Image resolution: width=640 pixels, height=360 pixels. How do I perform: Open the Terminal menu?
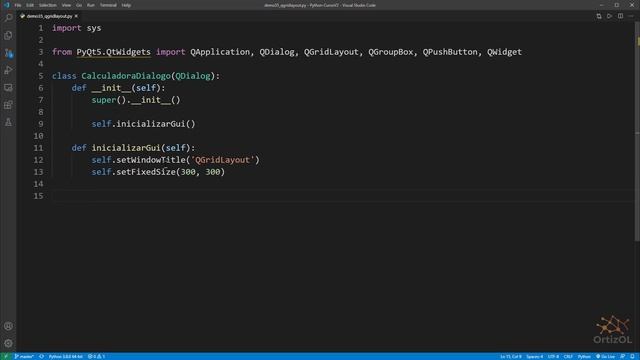click(x=108, y=5)
